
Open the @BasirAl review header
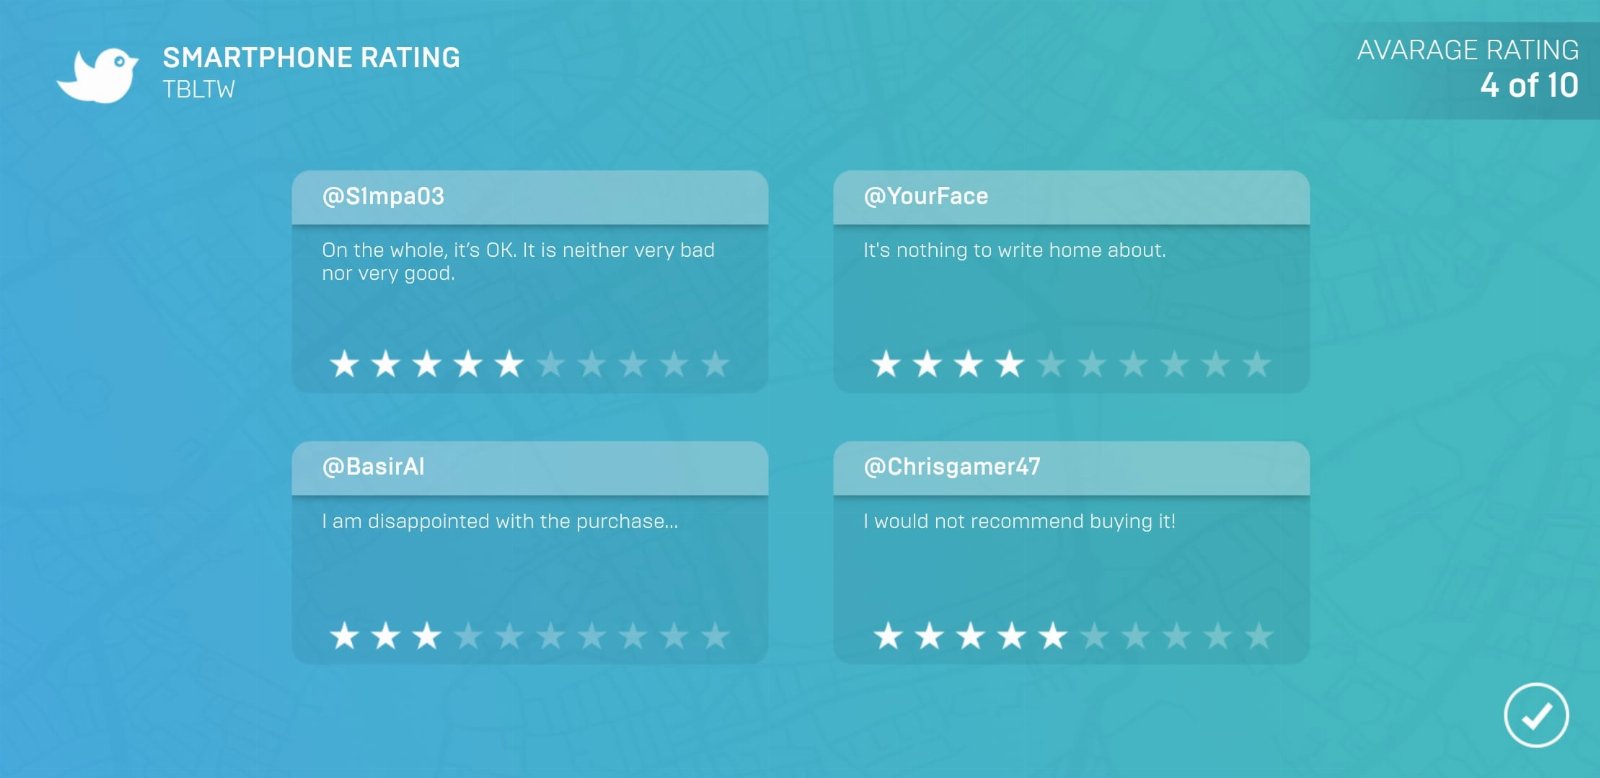pyautogui.click(x=530, y=468)
